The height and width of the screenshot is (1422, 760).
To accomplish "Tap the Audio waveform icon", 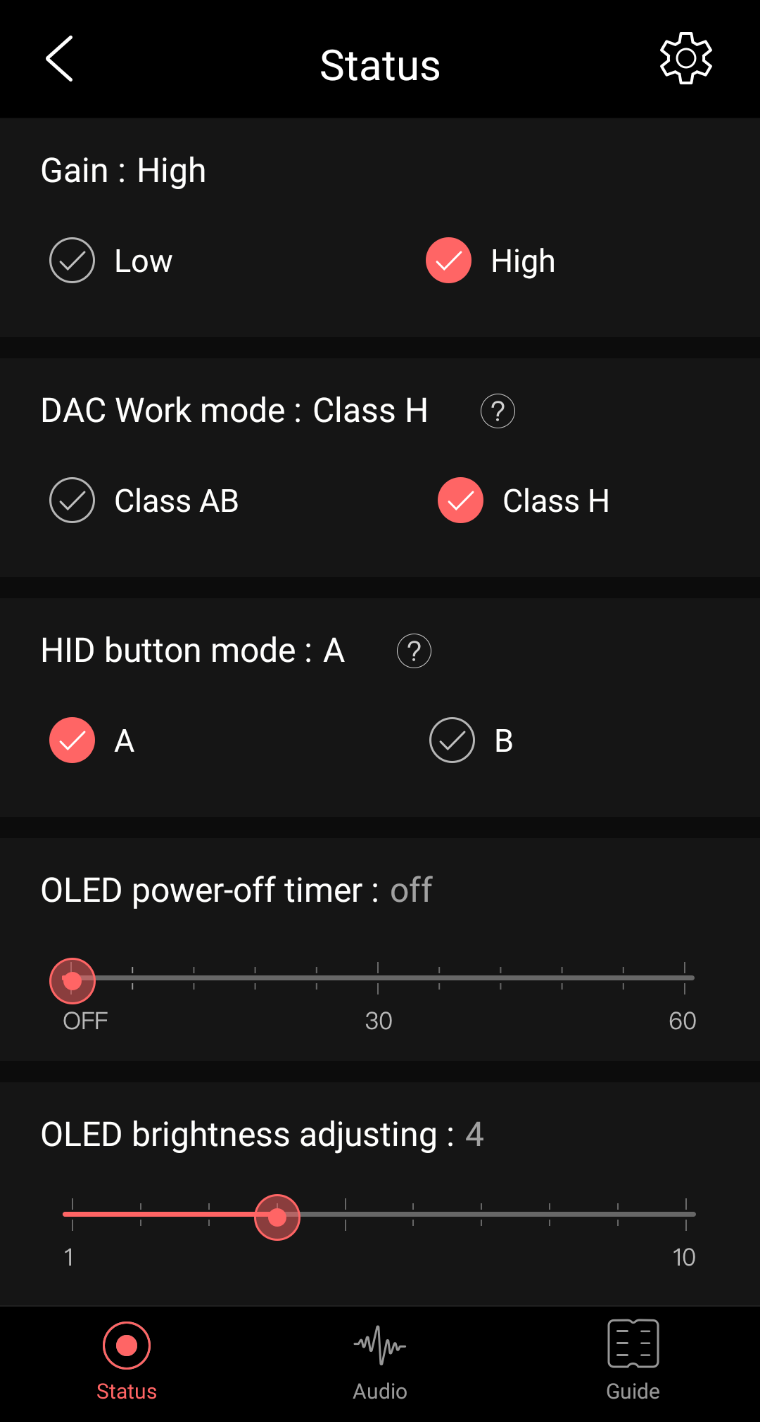I will (380, 1346).
